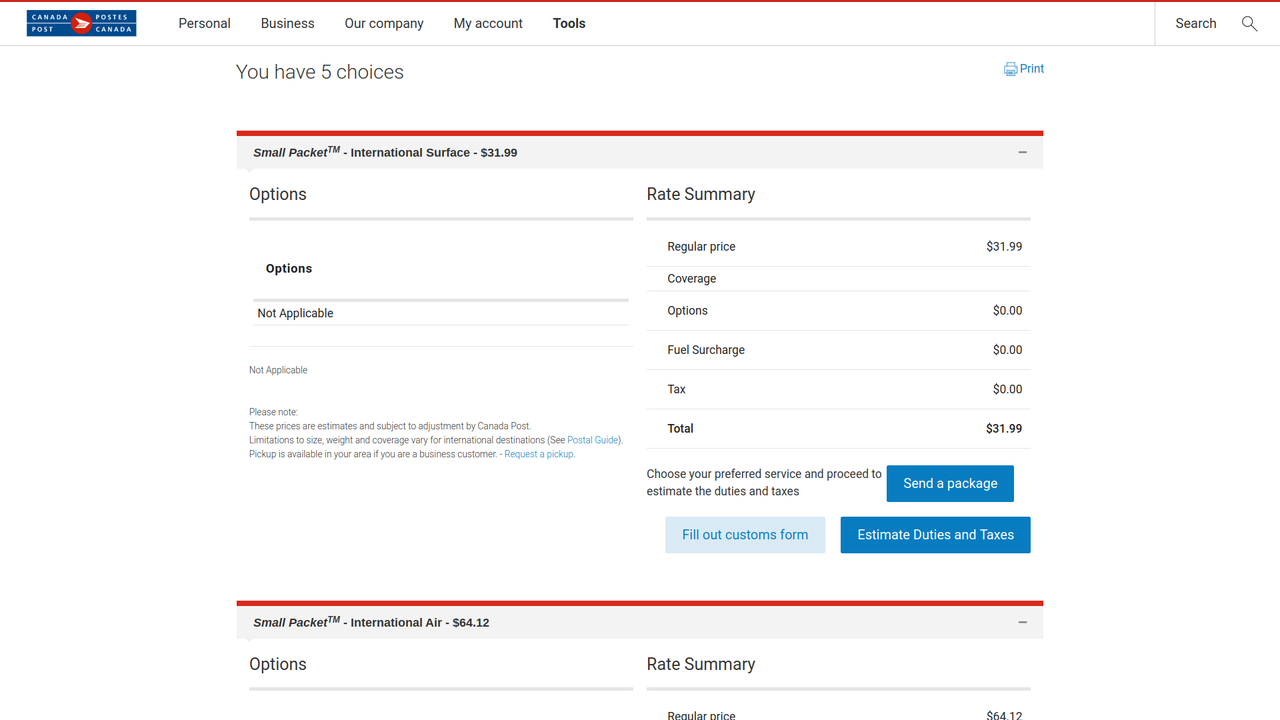Screen dimensions: 1280x720
Task: Open the My account menu
Action: click(488, 23)
